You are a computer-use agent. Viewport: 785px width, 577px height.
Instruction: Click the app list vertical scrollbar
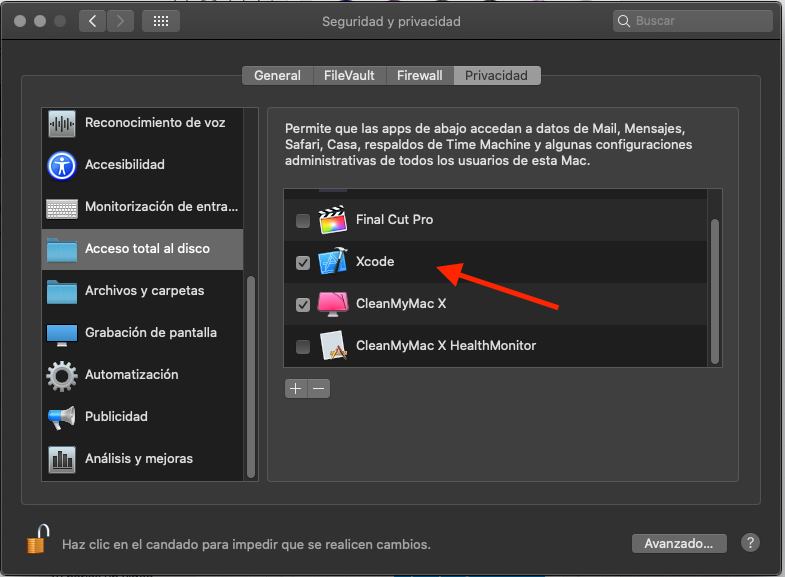click(714, 291)
